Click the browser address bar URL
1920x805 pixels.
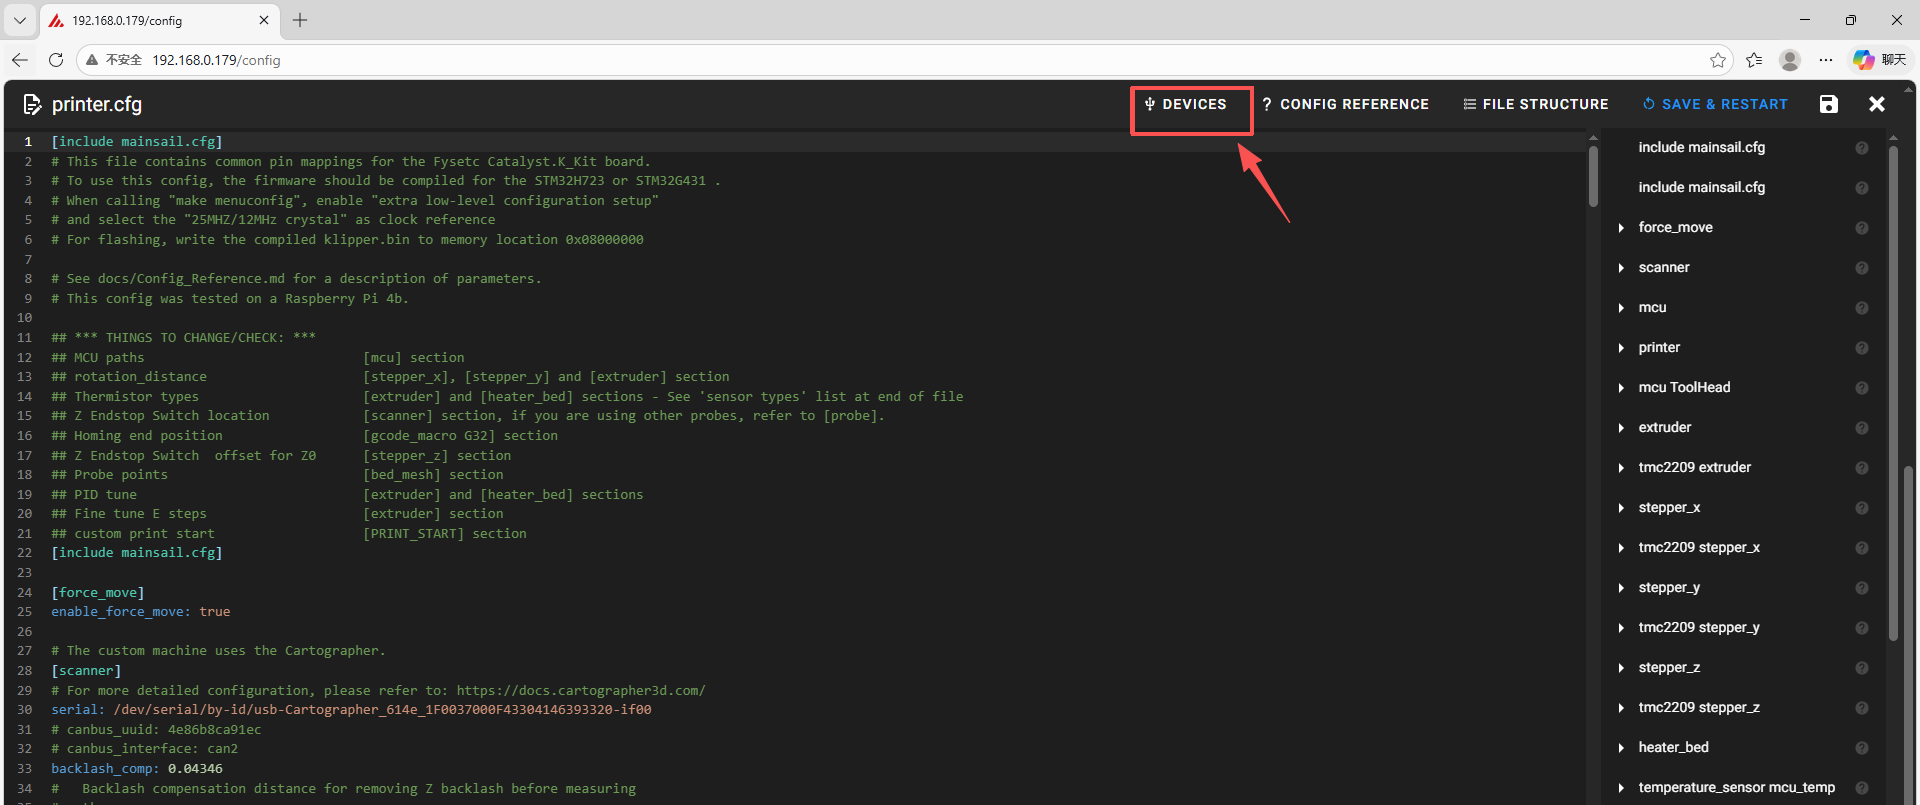coord(216,60)
